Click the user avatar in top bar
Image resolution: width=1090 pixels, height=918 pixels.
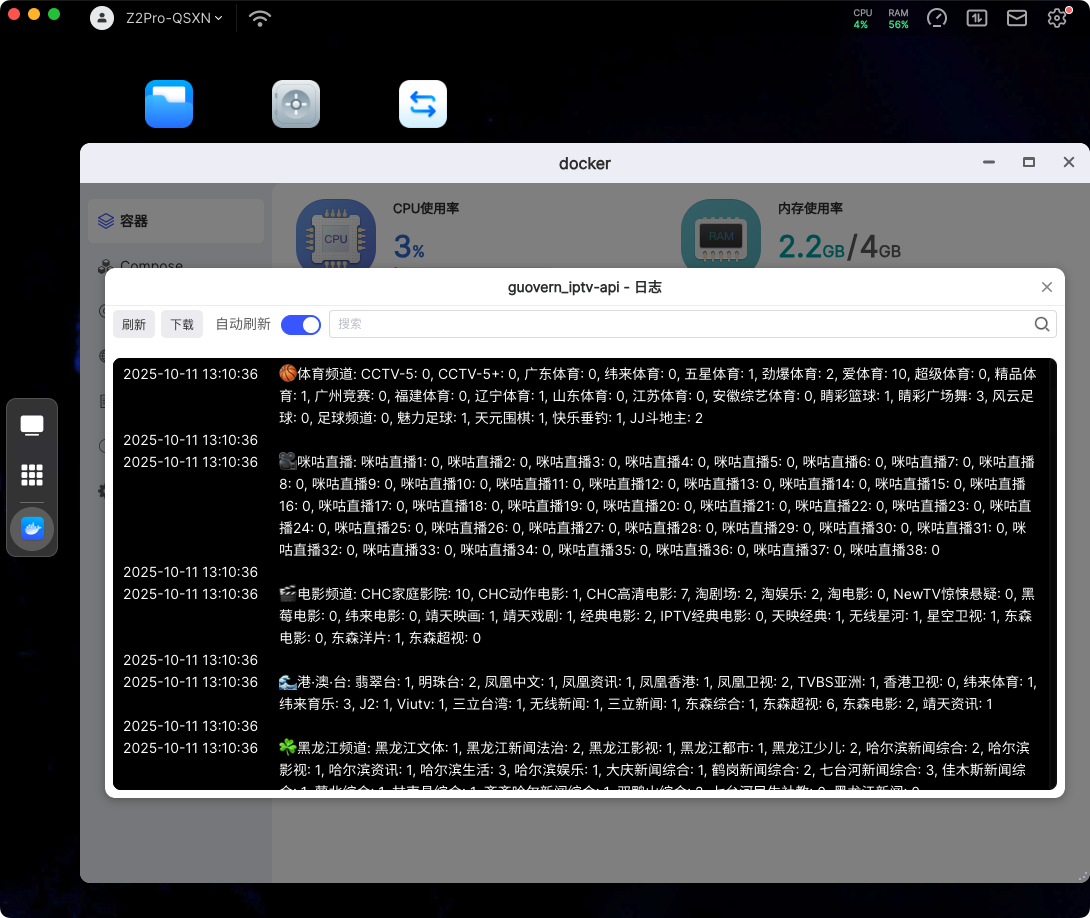click(102, 18)
